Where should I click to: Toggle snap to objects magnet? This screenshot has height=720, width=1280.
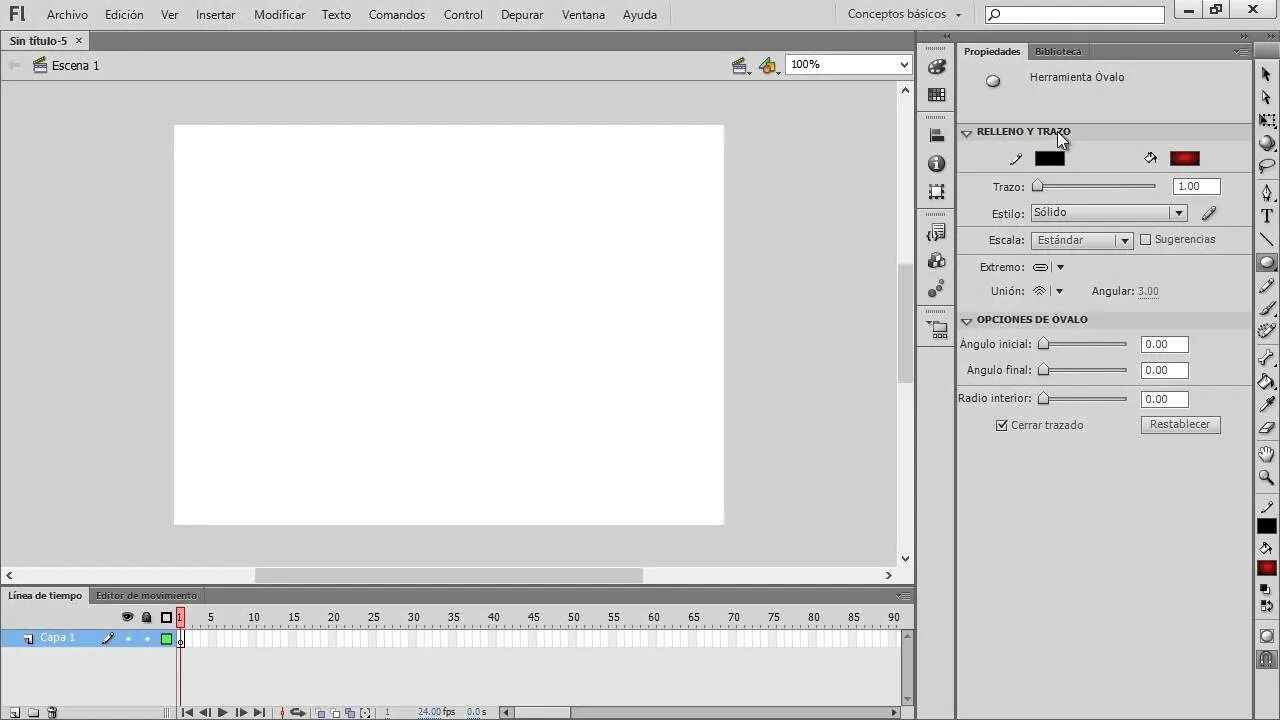(1266, 659)
